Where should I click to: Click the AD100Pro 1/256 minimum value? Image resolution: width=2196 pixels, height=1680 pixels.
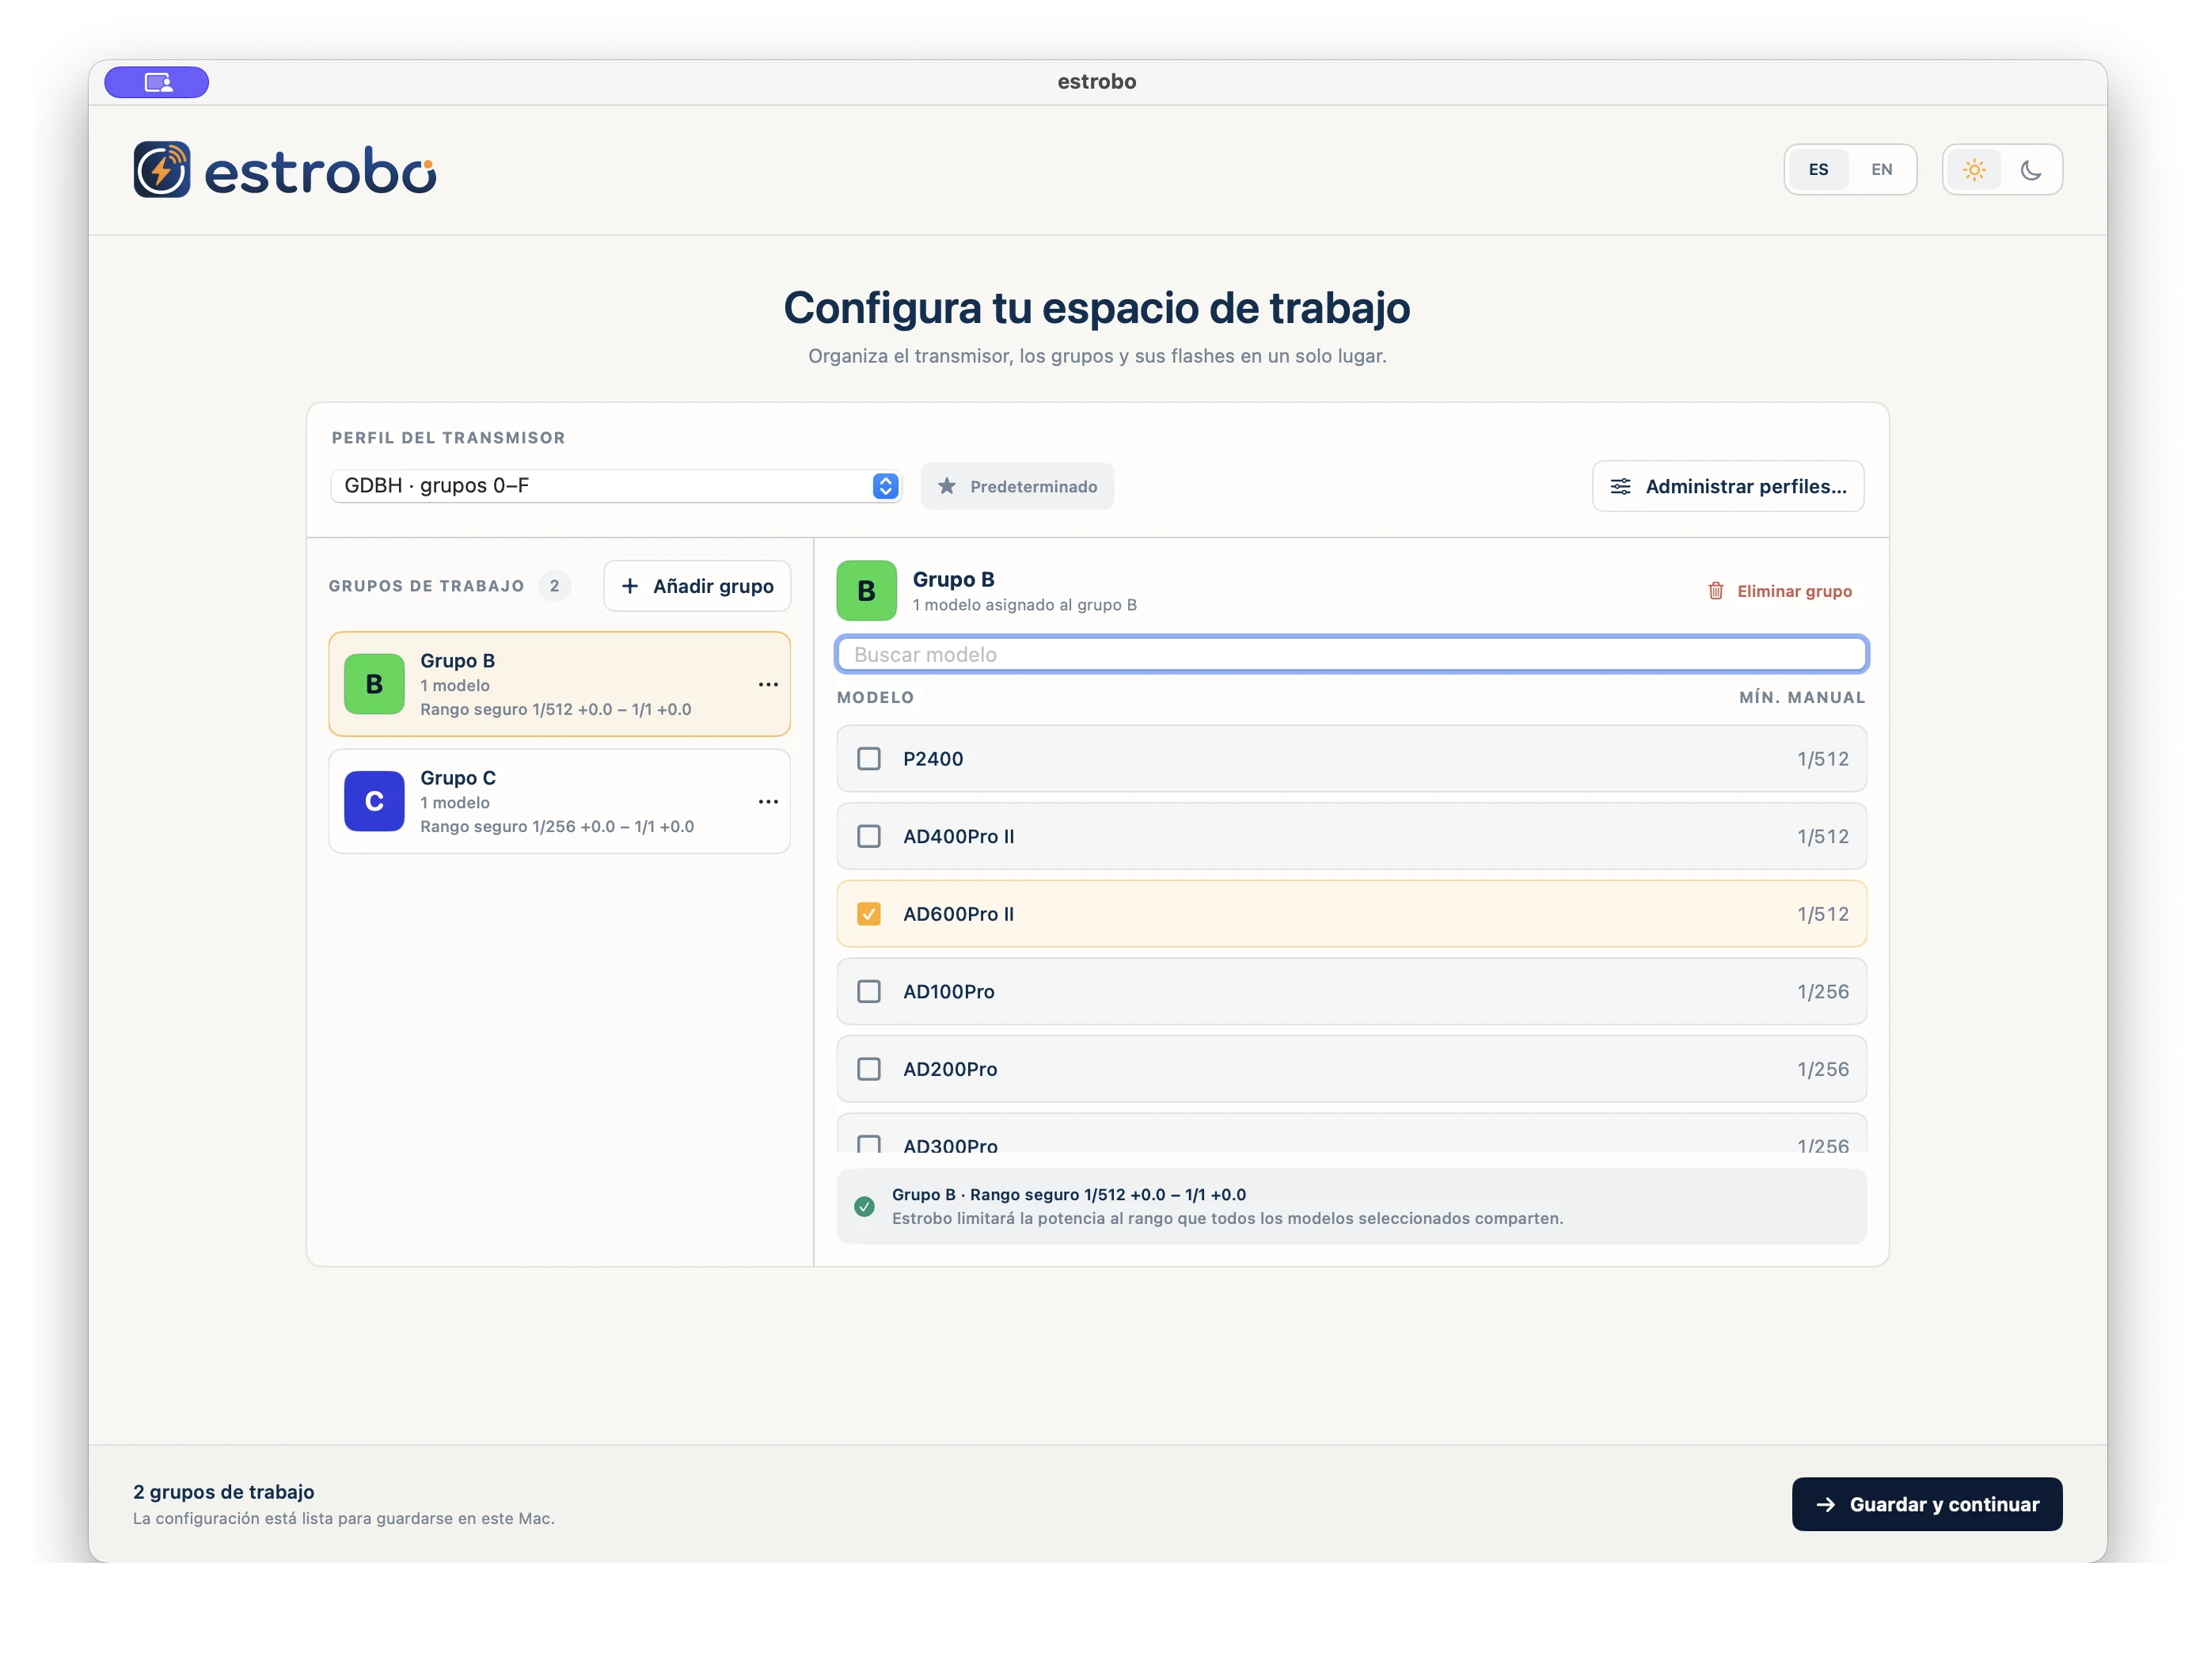1822,991
